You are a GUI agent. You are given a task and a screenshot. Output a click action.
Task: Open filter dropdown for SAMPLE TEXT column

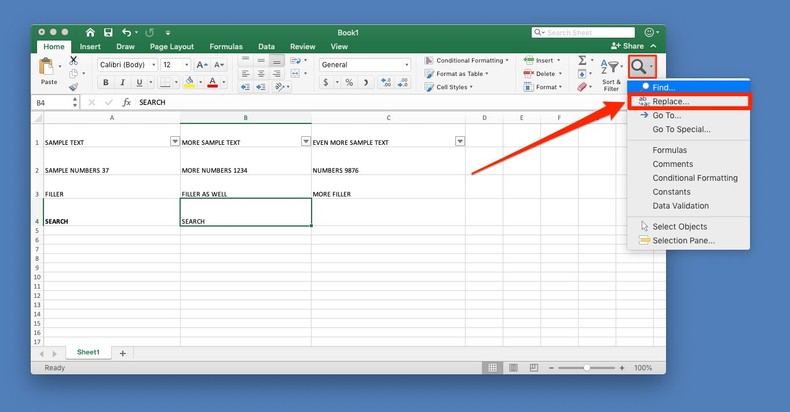[x=175, y=142]
